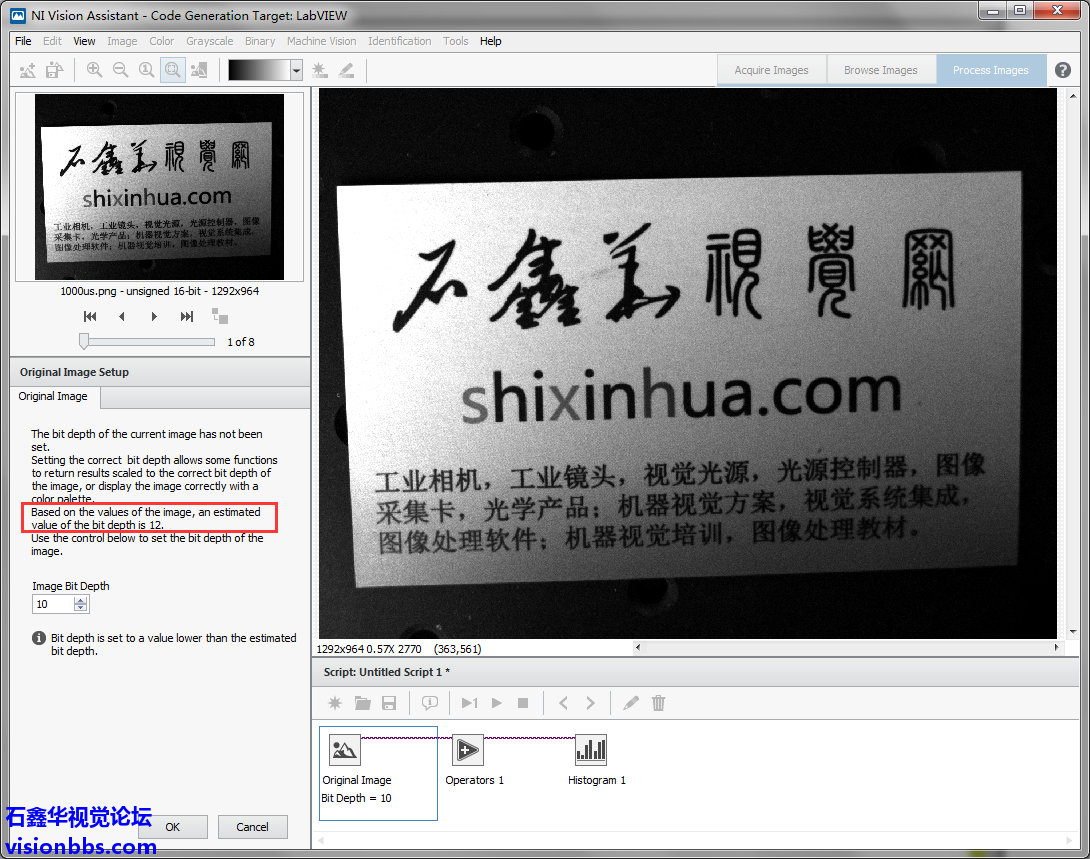Increment the Image Bit Depth stepper

pyautogui.click(x=81, y=600)
